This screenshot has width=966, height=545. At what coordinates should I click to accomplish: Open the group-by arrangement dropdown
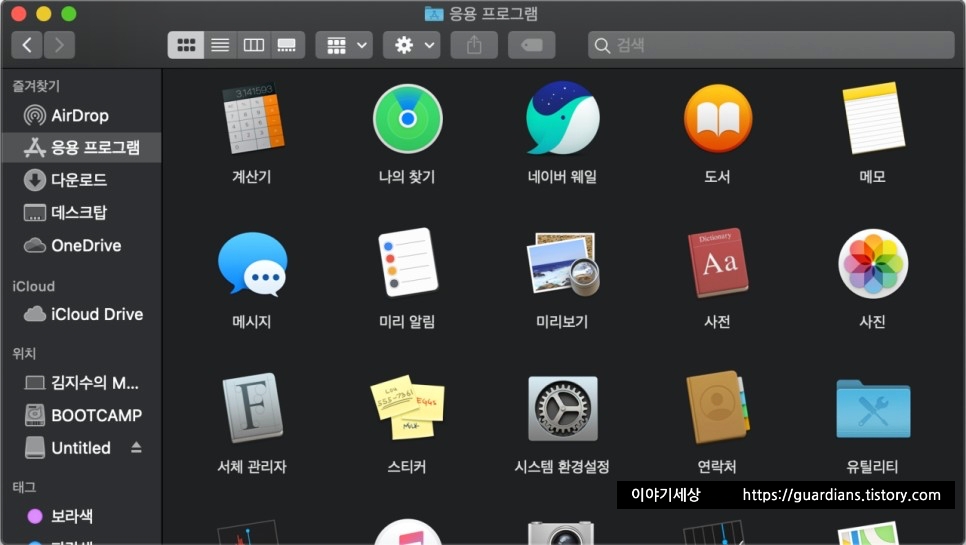pyautogui.click(x=344, y=45)
